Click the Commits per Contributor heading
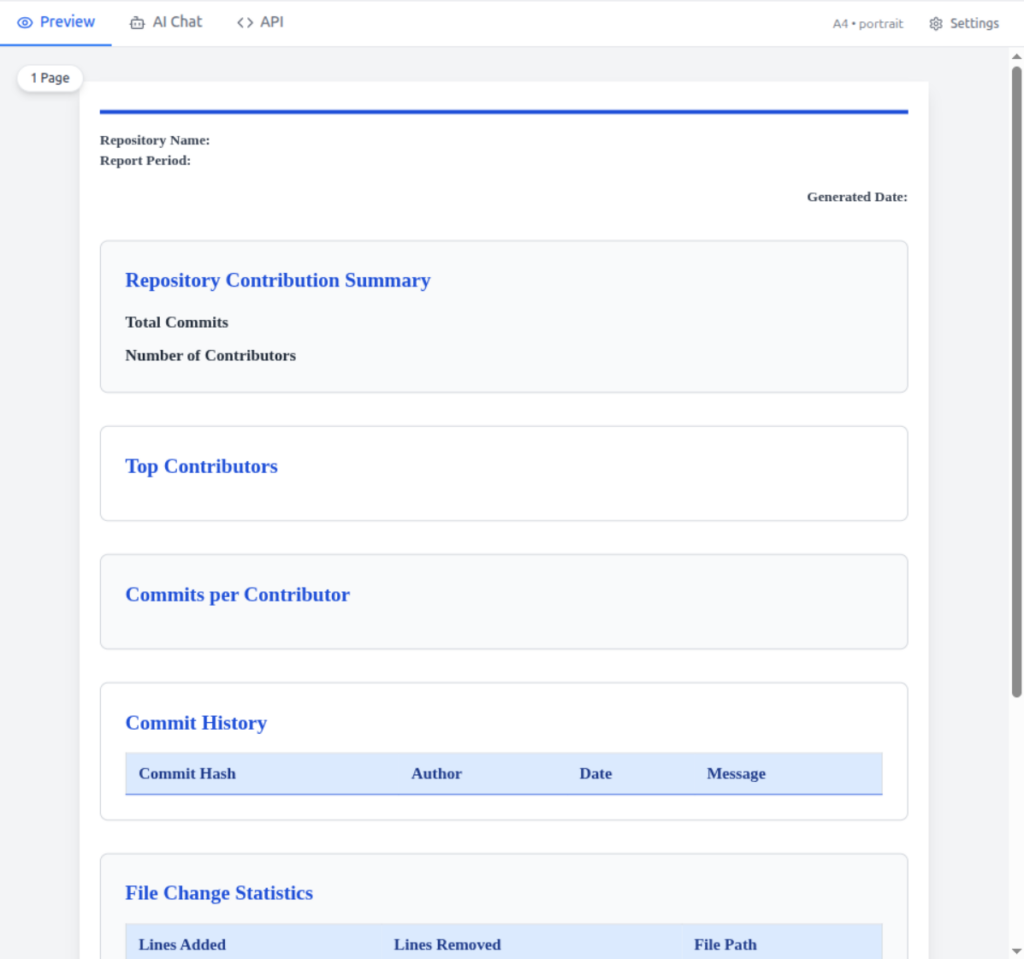 coord(237,594)
